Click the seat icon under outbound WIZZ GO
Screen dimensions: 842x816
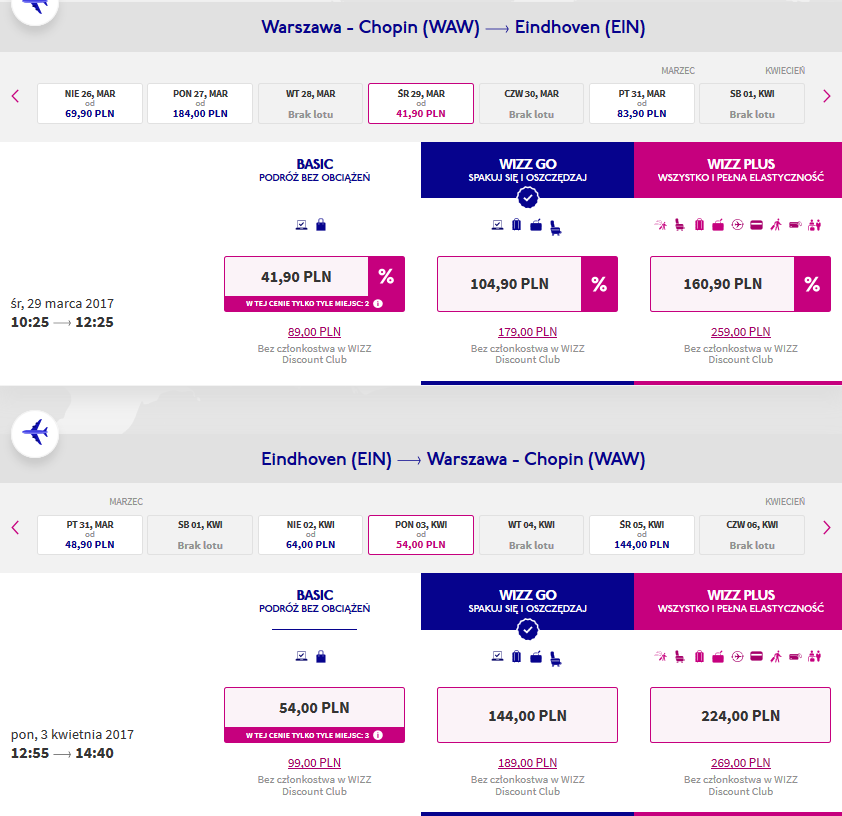(x=556, y=229)
